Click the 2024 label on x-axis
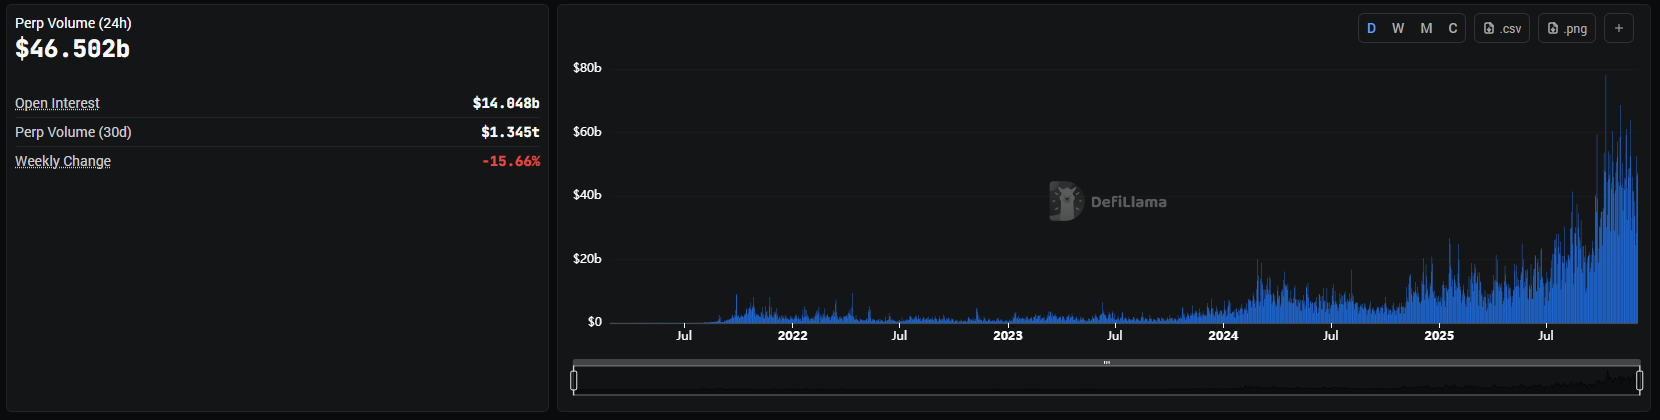The width and height of the screenshot is (1660, 420). tap(1223, 336)
